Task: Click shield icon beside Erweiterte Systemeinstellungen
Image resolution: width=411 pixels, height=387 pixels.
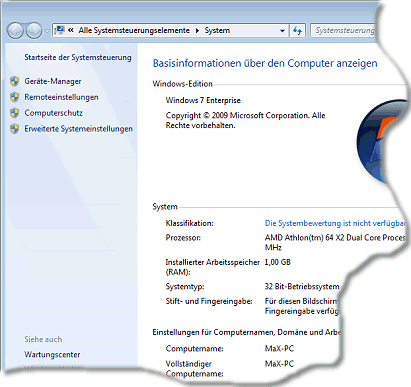Action: point(15,128)
